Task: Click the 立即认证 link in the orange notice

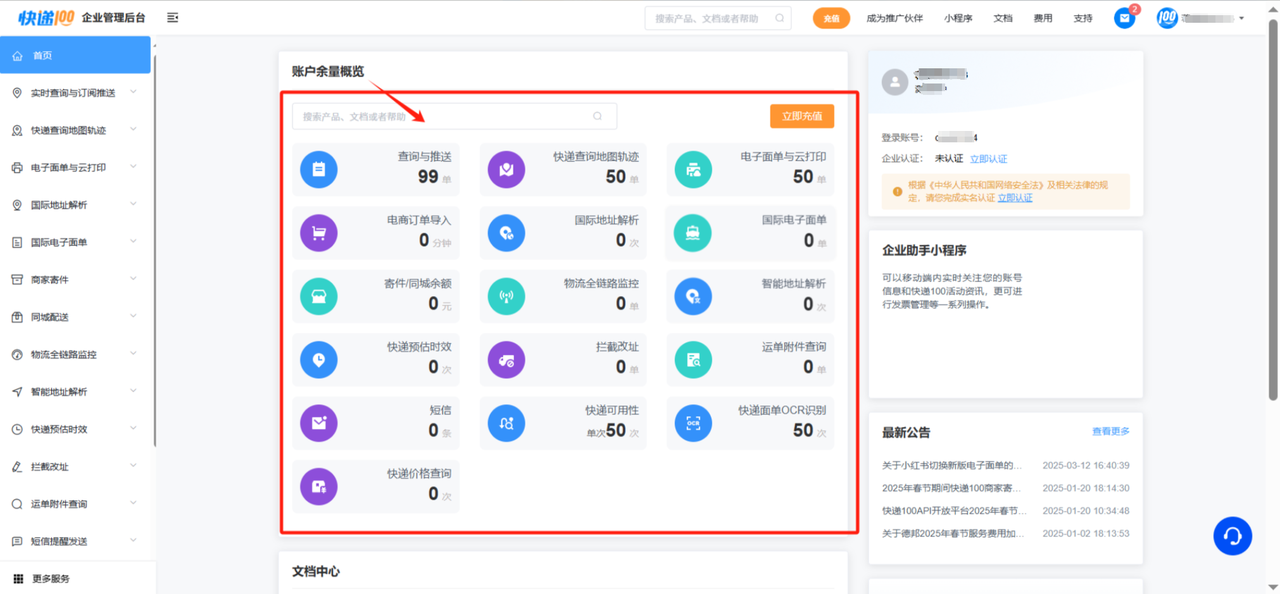Action: point(1015,198)
